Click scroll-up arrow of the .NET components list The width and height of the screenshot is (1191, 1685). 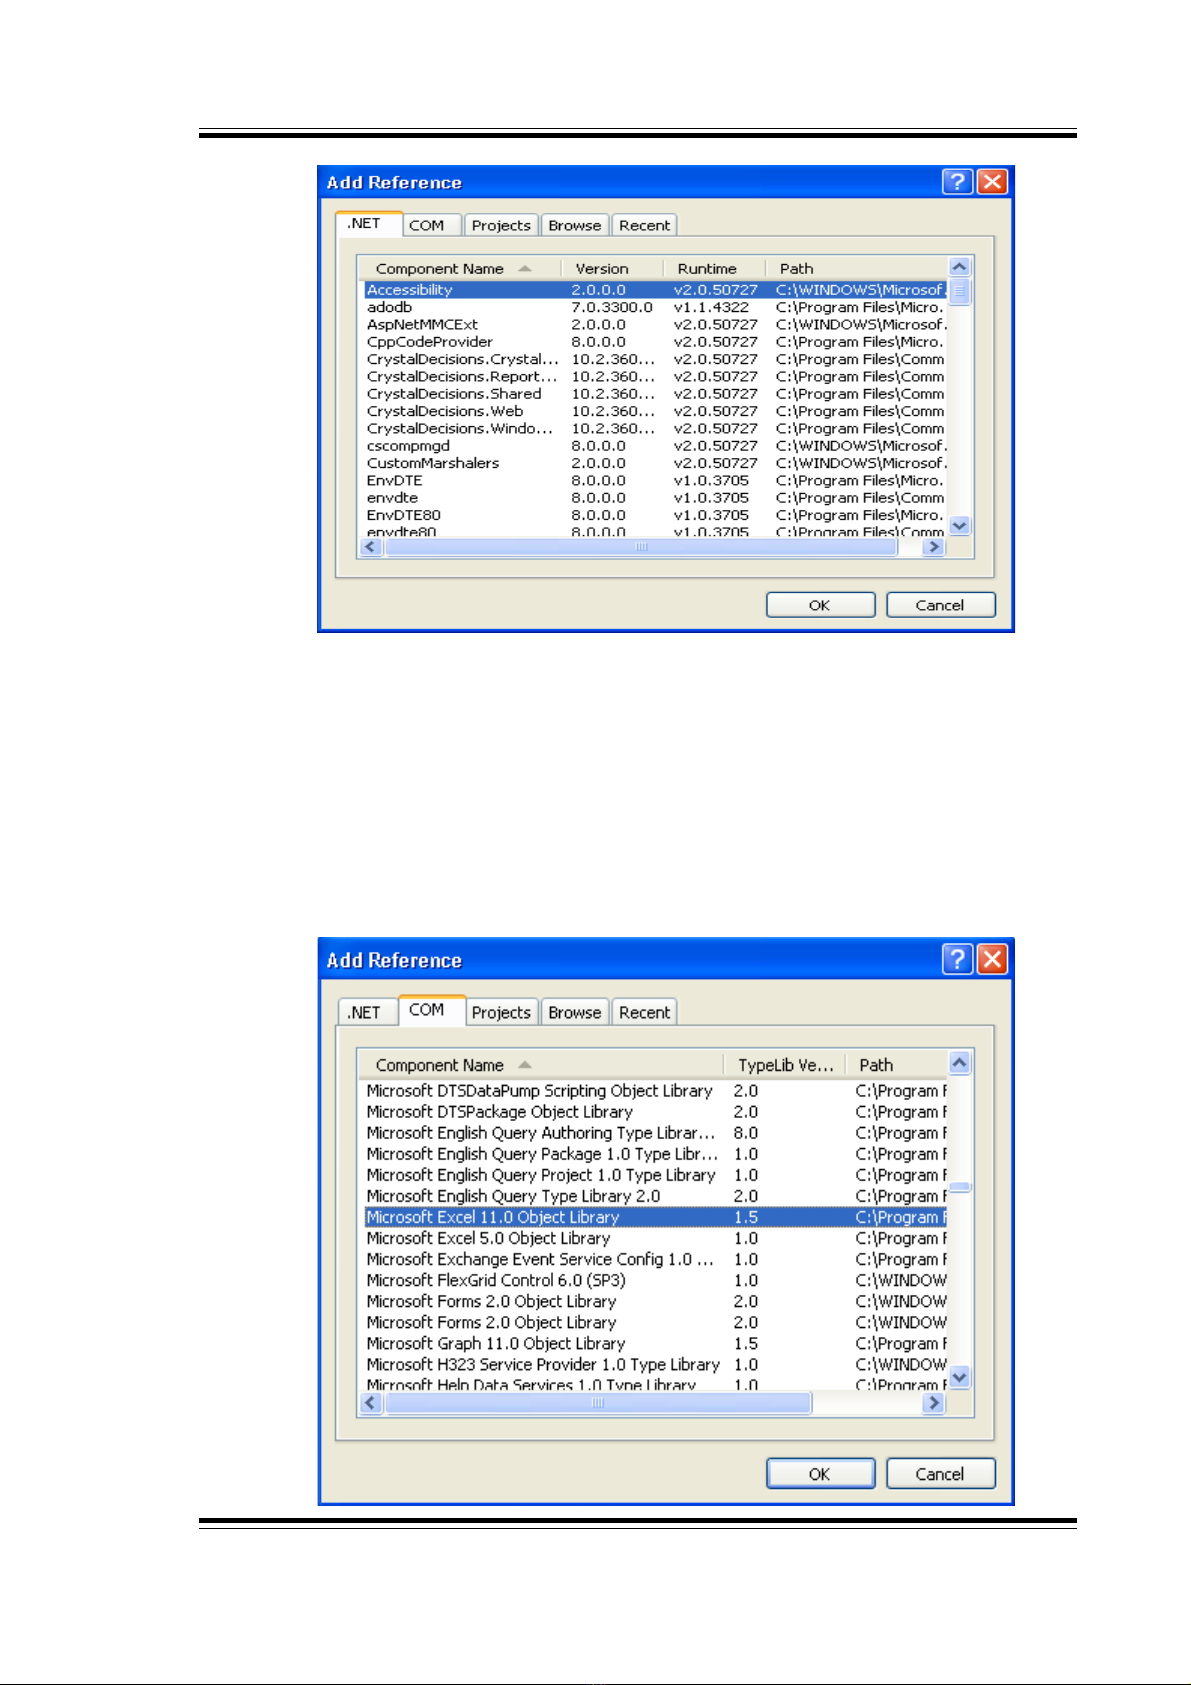point(959,267)
